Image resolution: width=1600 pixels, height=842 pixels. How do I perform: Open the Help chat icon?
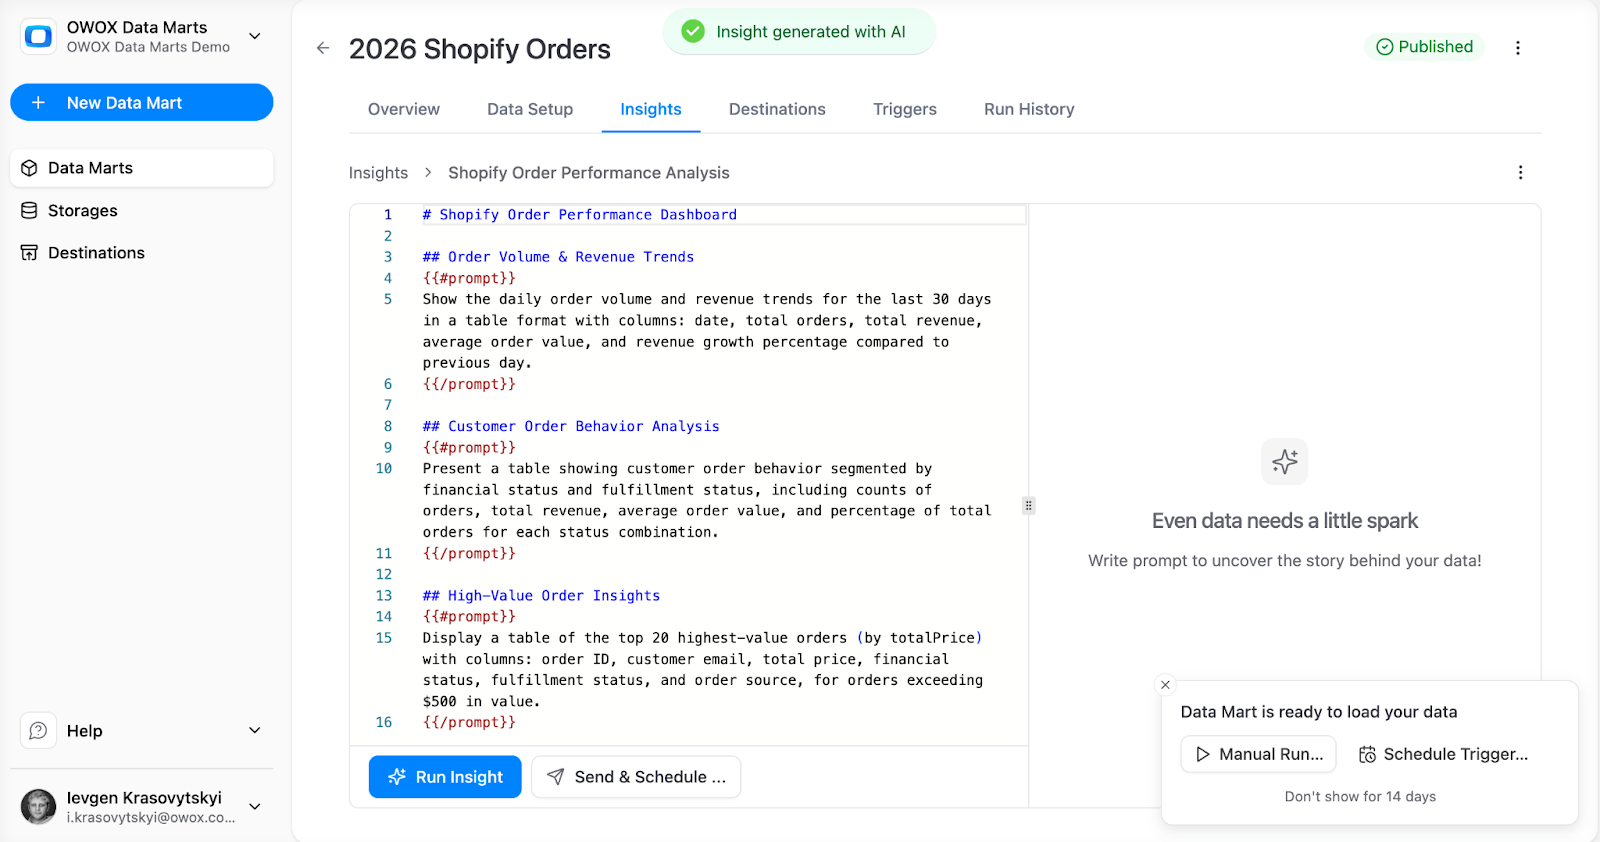(37, 730)
